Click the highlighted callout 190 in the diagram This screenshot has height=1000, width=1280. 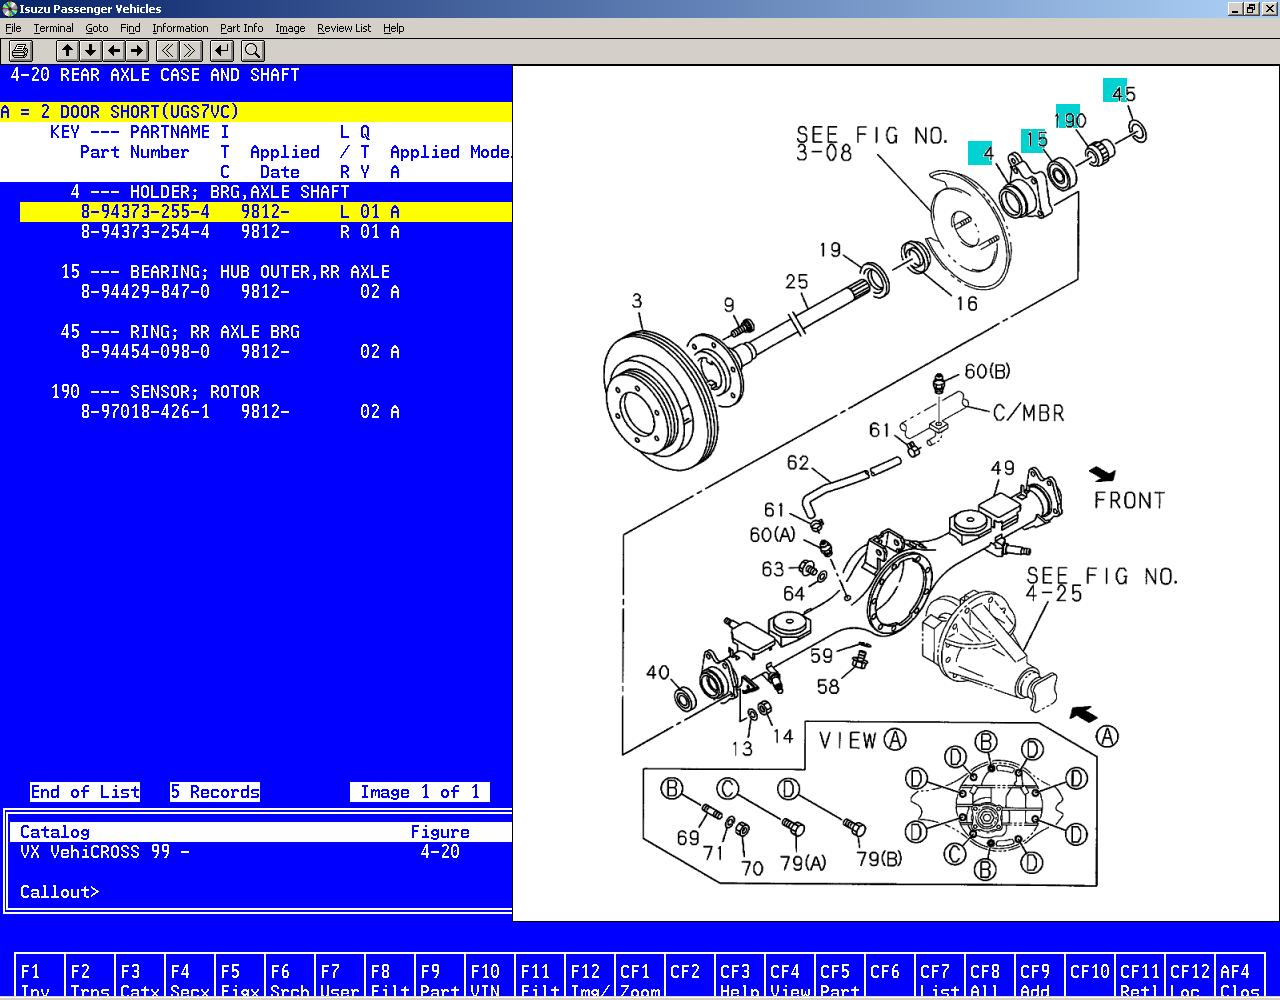coord(1069,119)
